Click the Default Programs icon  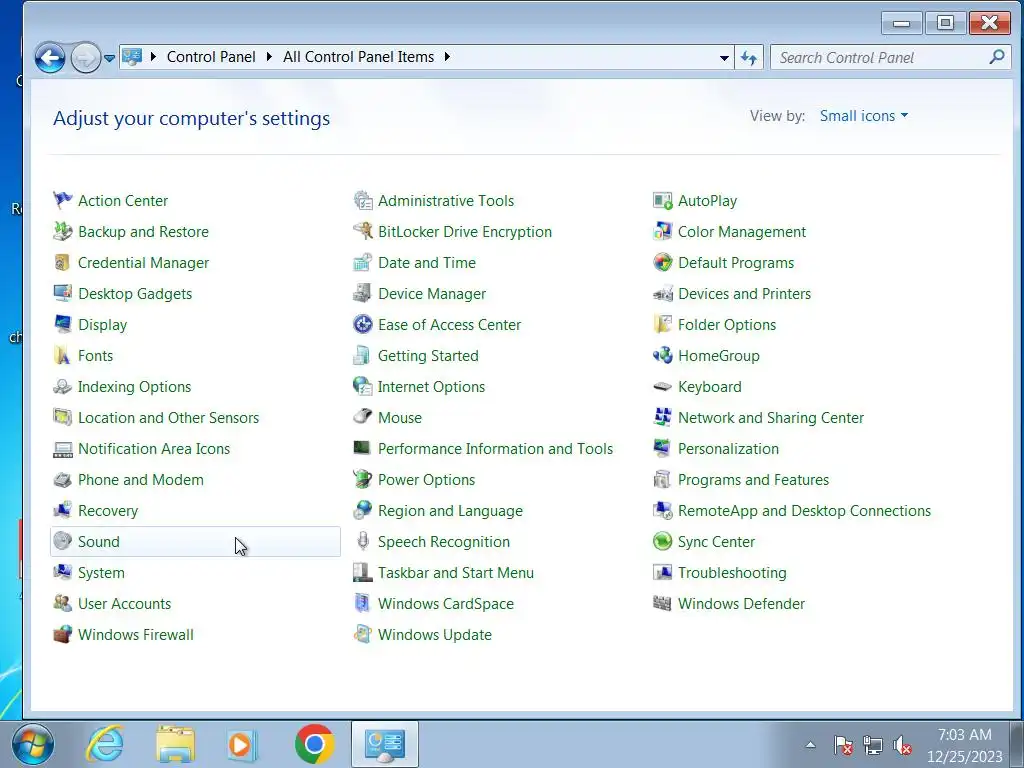[x=663, y=263]
